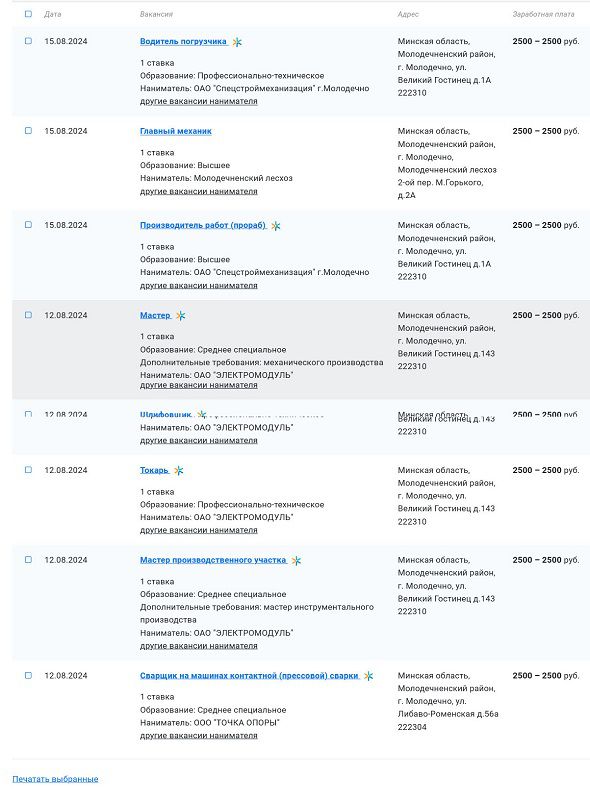Click the snowflake icon beside Главный механик

(x=219, y=131)
